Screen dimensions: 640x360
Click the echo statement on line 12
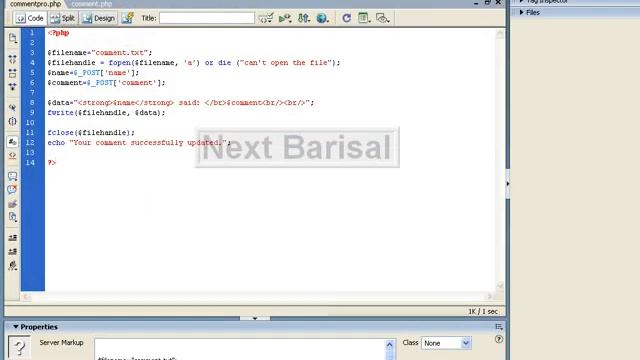139,143
